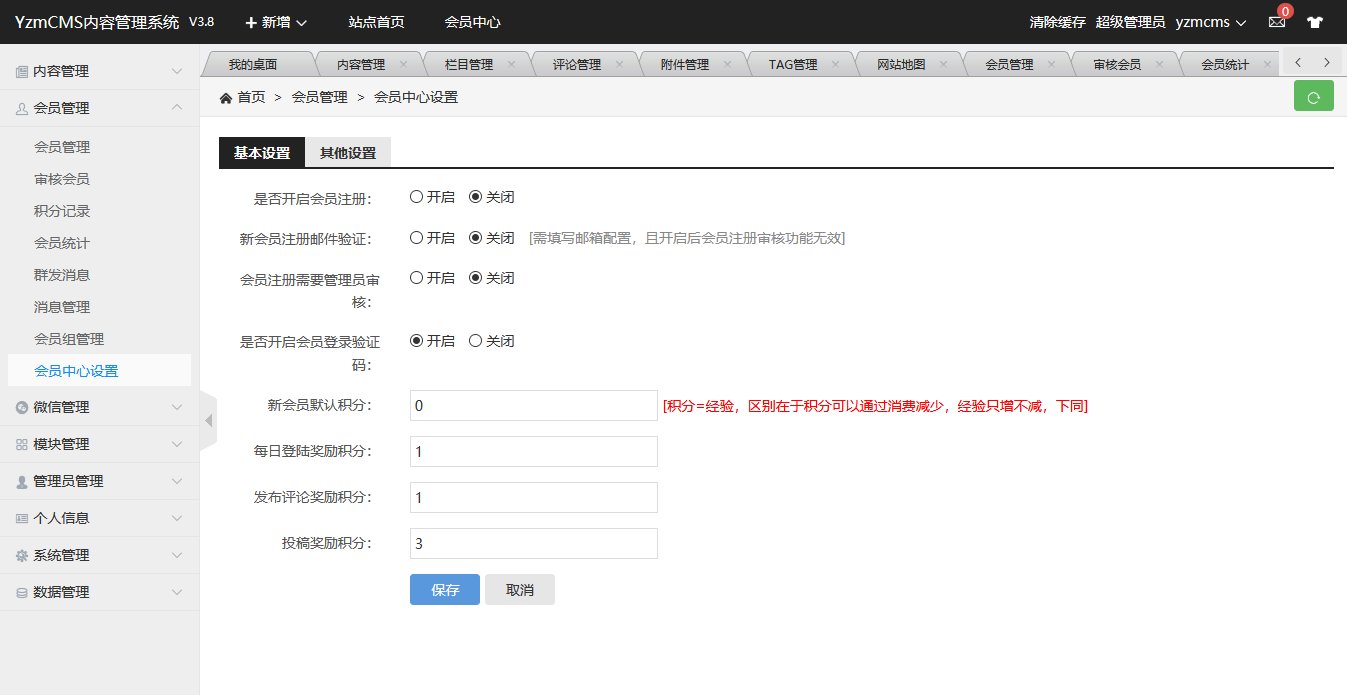Enable 是否开启会员注册 option
This screenshot has height=695, width=1347.
pyautogui.click(x=417, y=197)
